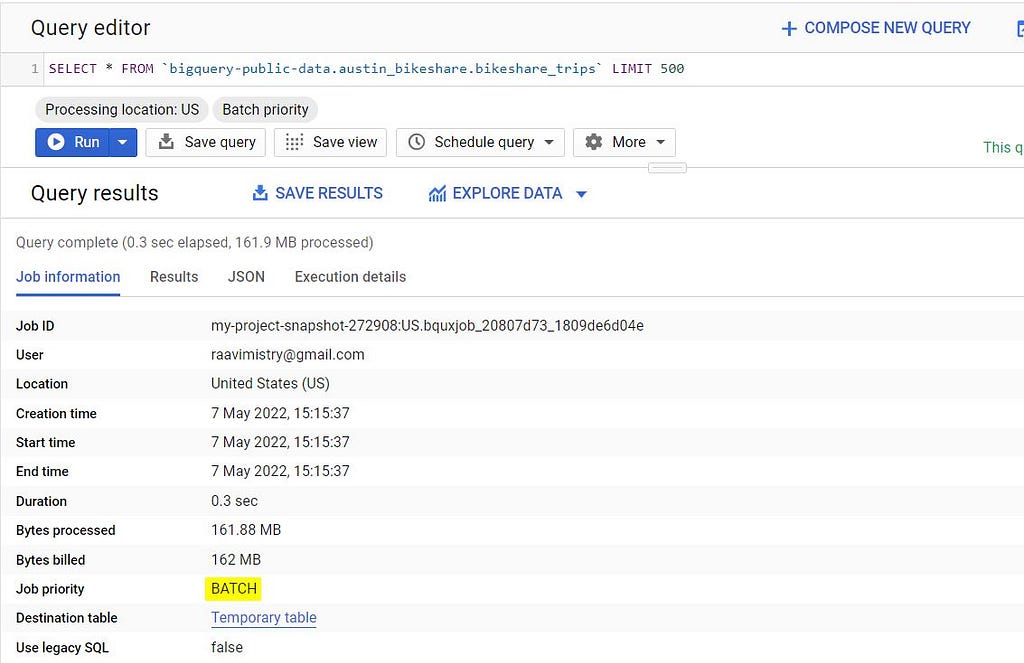Screen dimensions: 1024x663
Task: Click the Use legacy SQL false value
Action: click(x=227, y=647)
